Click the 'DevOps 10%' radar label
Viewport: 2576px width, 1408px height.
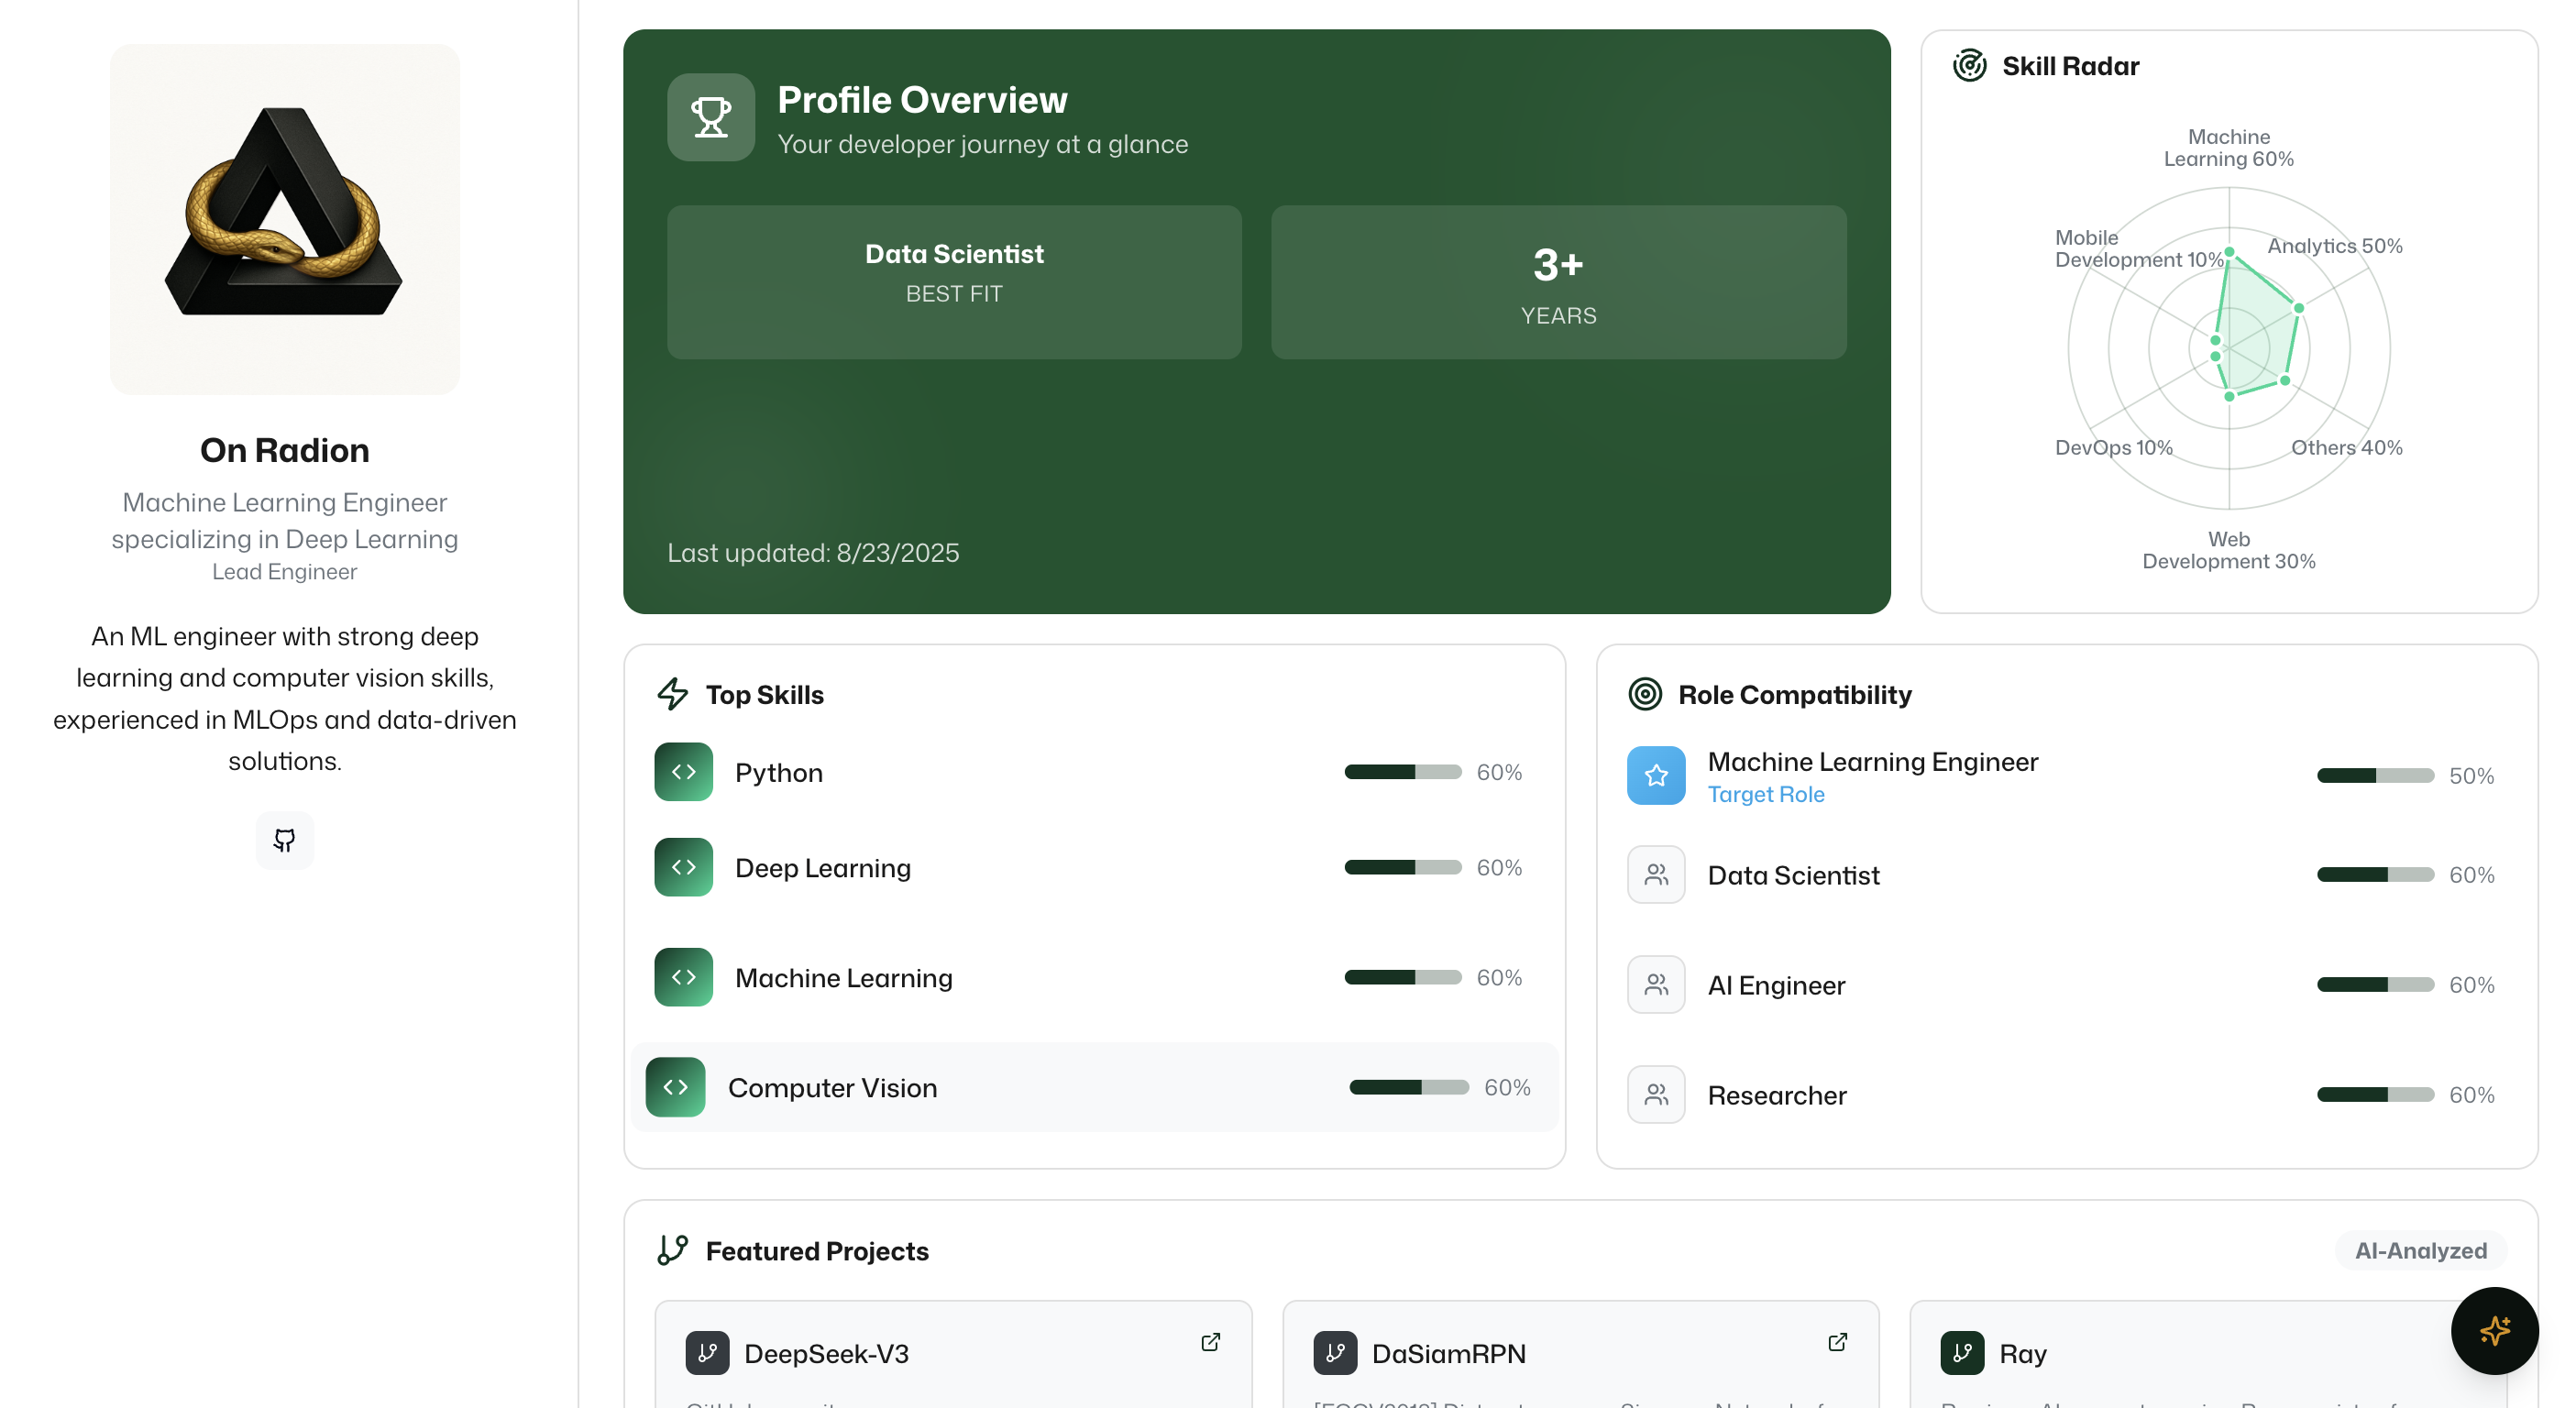coord(2114,448)
